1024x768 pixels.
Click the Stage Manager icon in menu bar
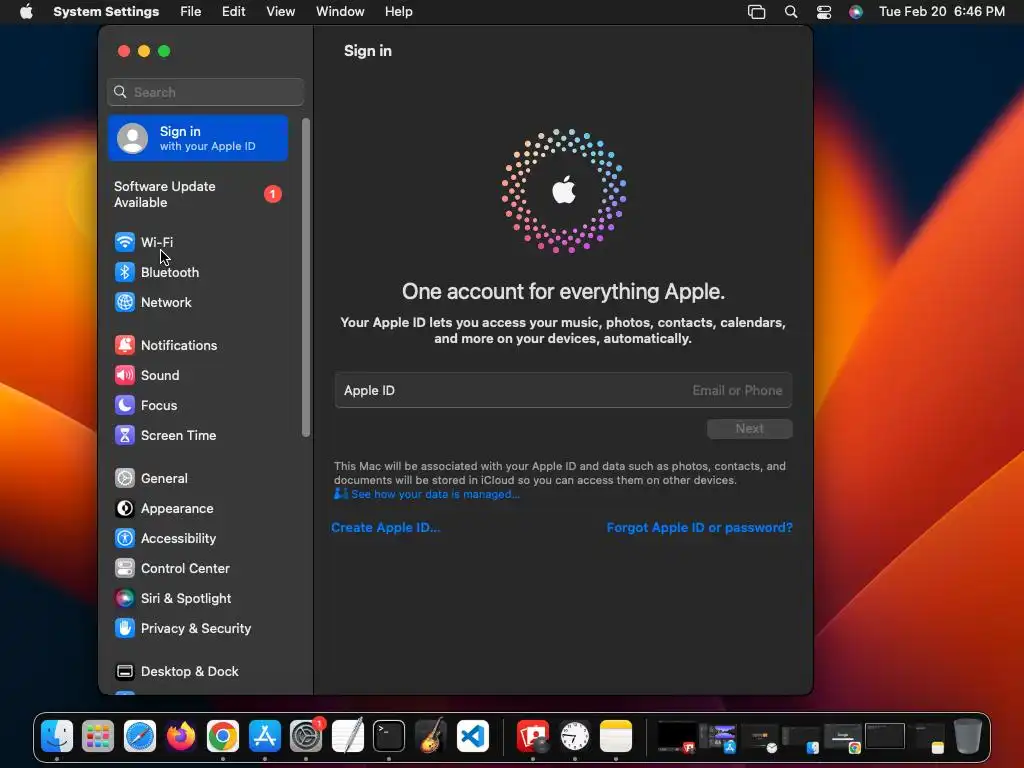756,12
